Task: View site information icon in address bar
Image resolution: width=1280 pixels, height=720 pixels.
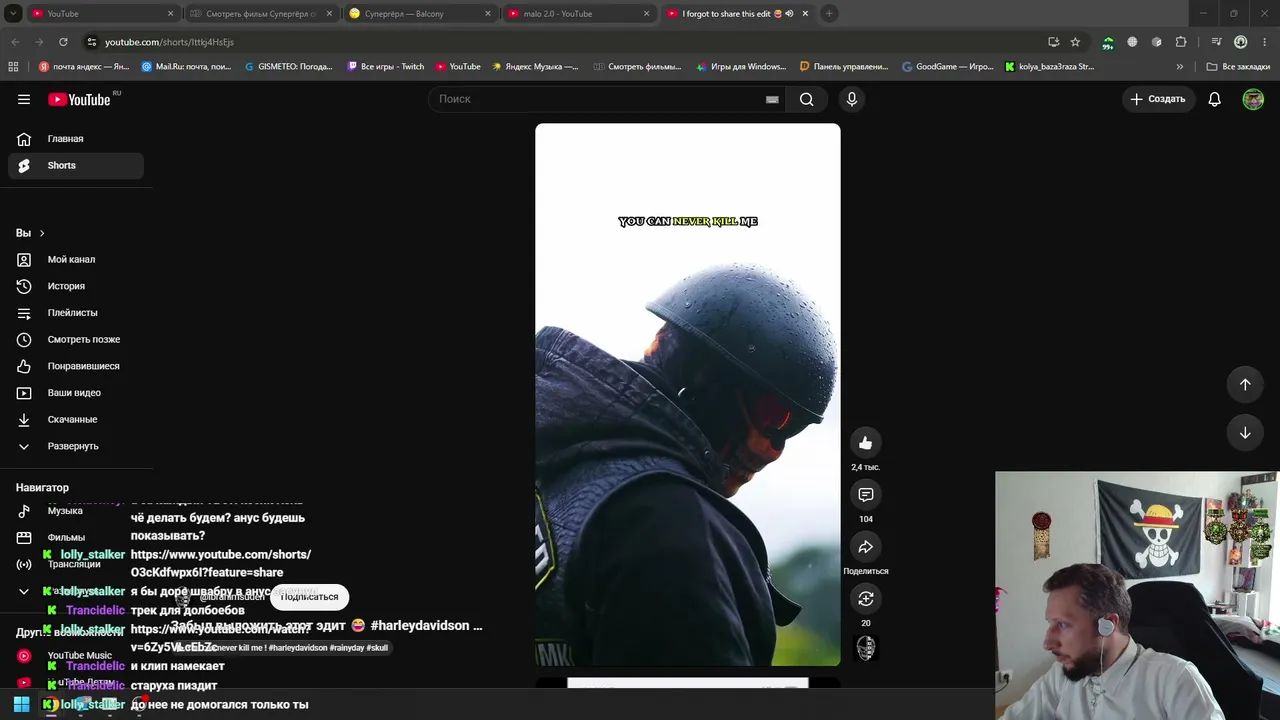Action: pos(91,42)
